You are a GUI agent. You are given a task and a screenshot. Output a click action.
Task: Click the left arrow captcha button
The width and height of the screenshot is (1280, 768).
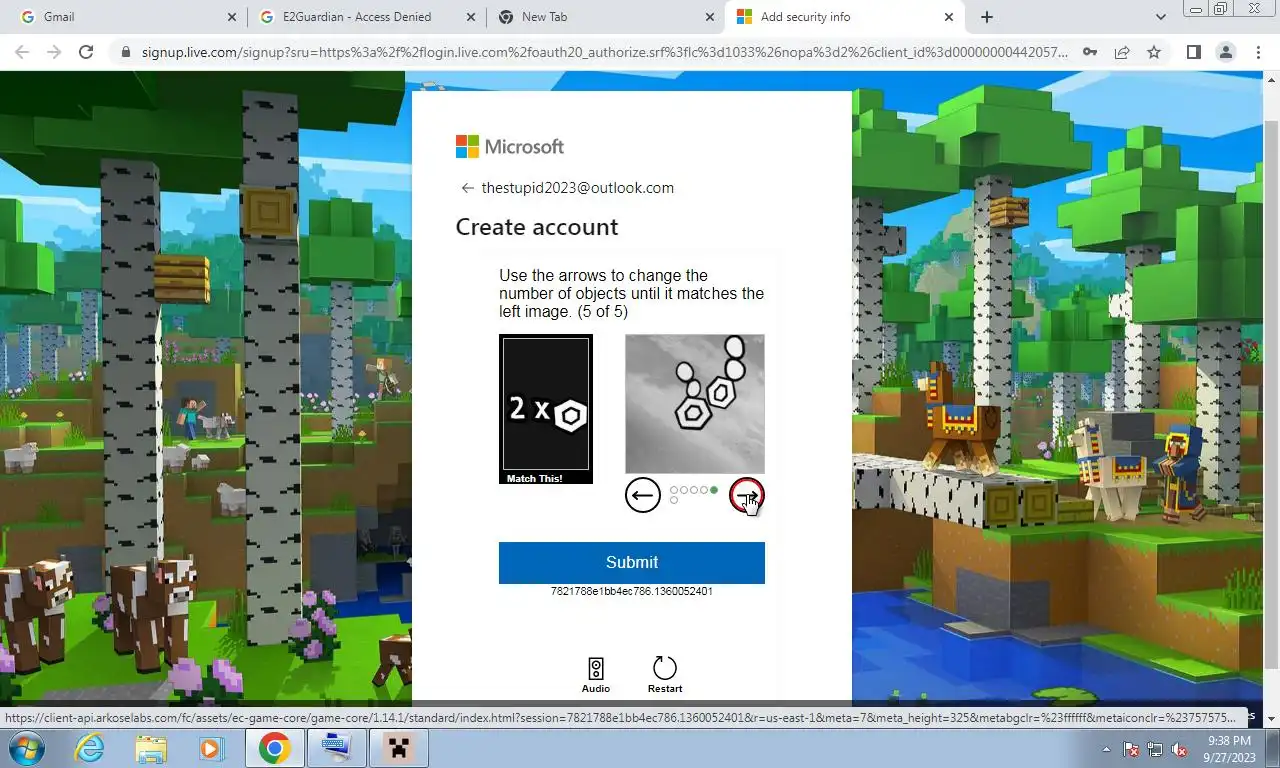[x=642, y=495]
